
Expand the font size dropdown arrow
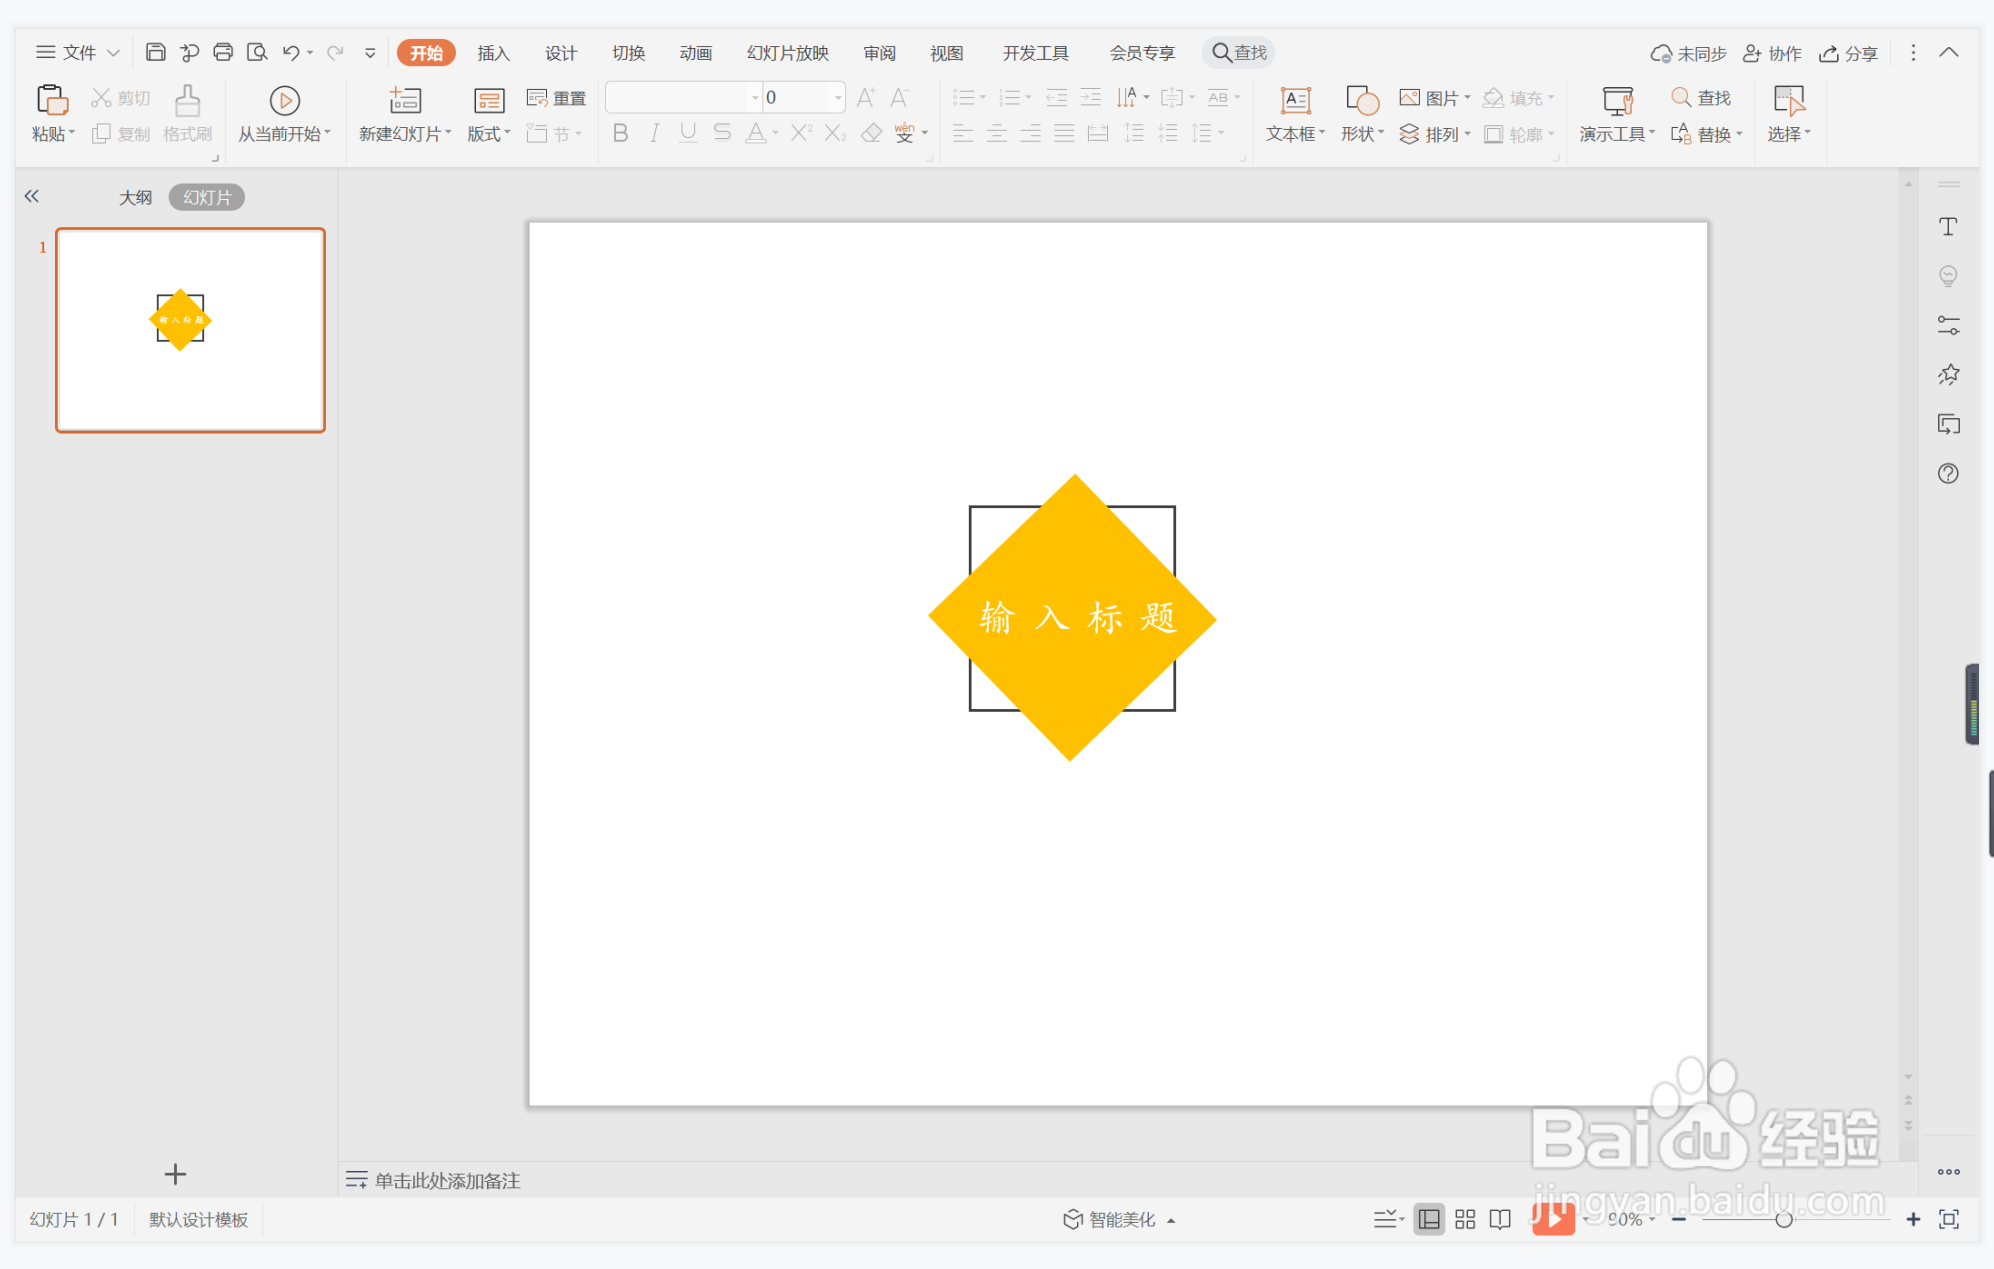pos(838,97)
